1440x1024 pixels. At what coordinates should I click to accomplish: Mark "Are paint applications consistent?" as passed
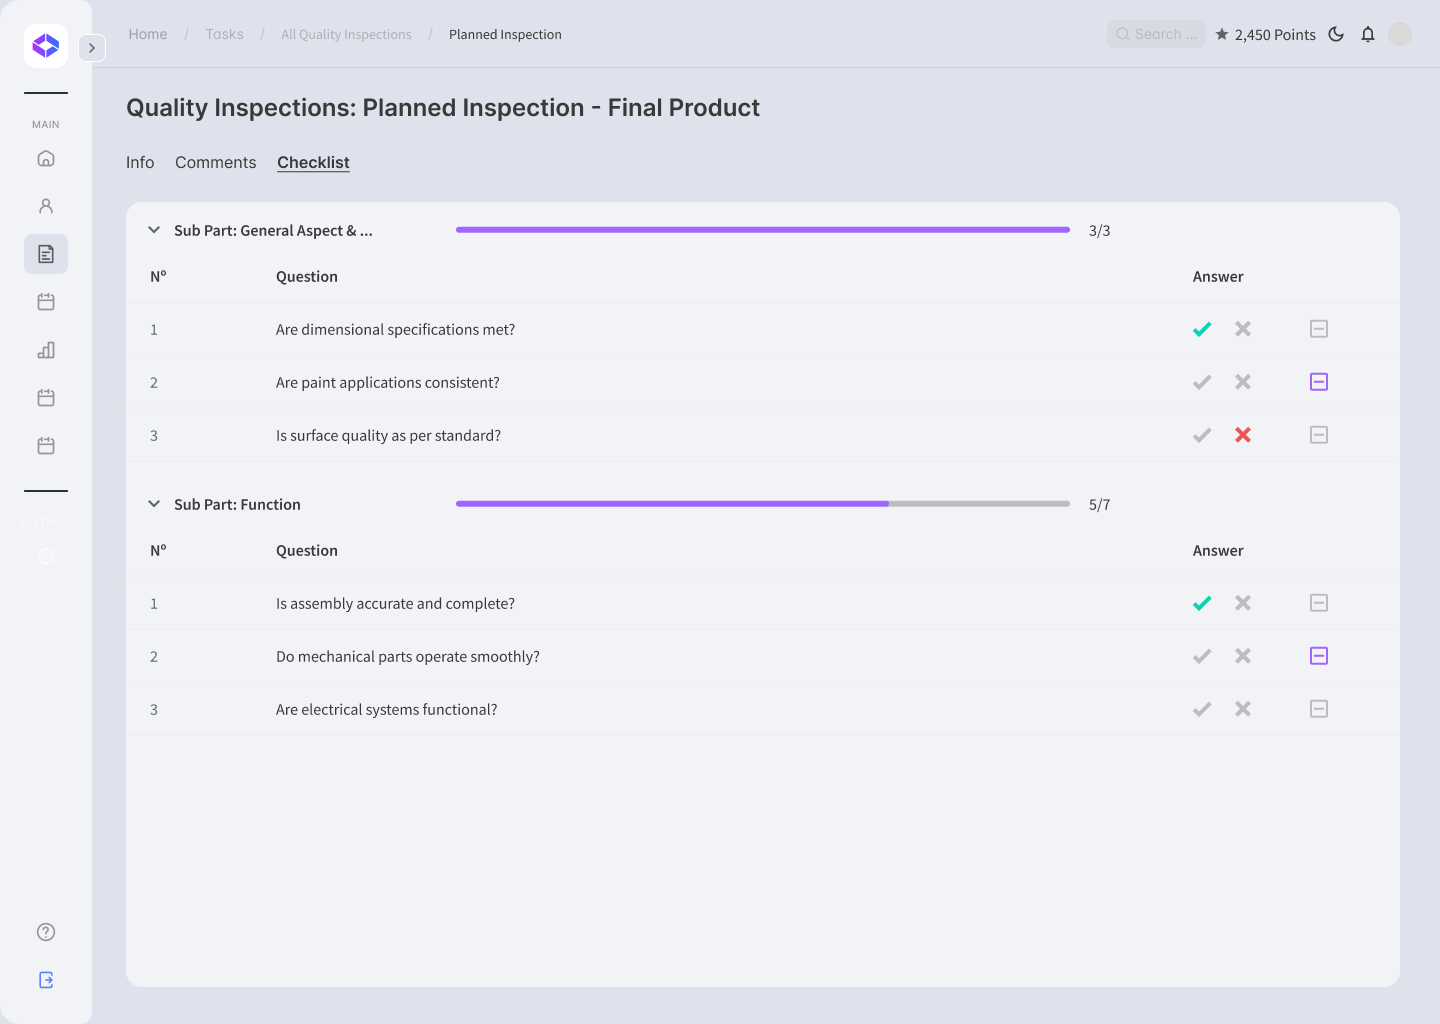(x=1202, y=382)
